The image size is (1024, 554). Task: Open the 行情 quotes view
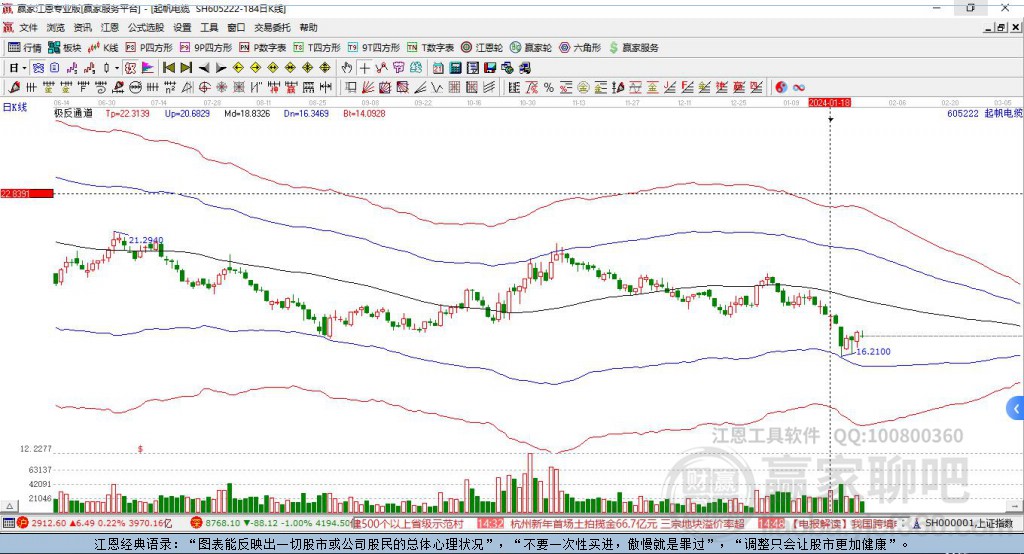tap(24, 48)
